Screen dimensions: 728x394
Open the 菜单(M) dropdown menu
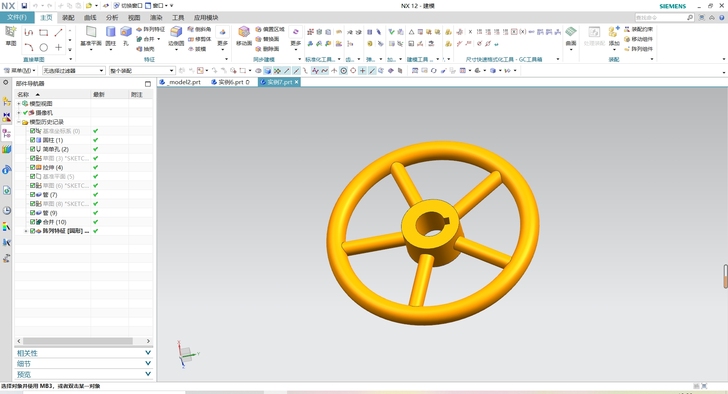point(20,71)
